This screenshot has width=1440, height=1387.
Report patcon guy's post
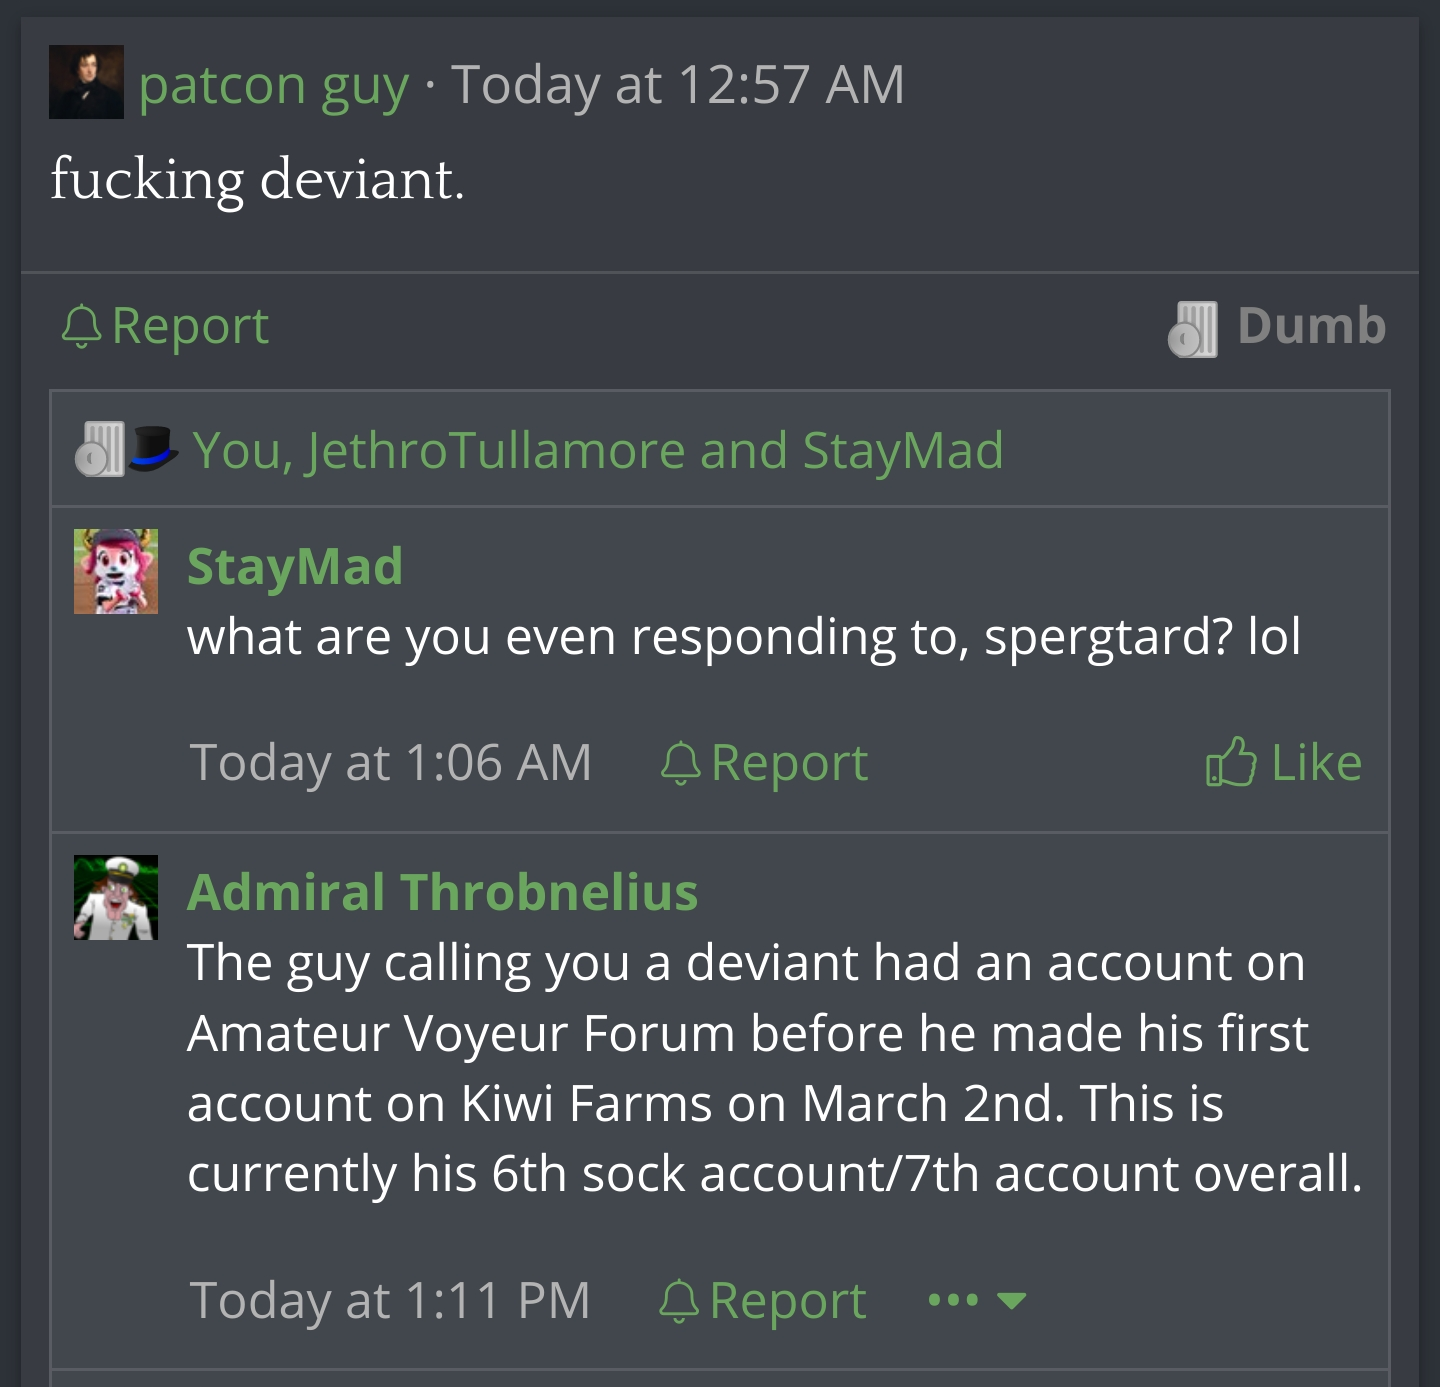pos(189,326)
